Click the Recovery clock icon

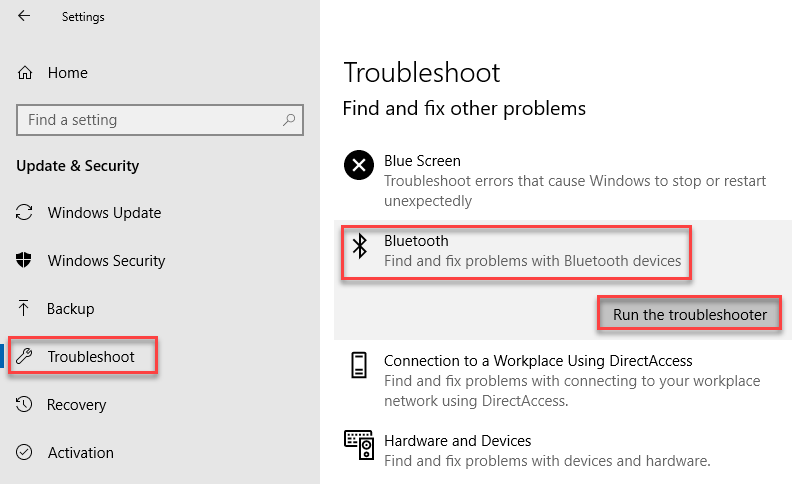24,404
